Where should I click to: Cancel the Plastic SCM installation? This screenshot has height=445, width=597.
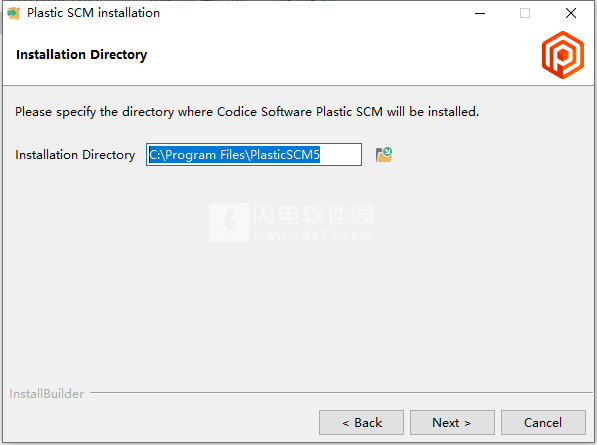(543, 423)
